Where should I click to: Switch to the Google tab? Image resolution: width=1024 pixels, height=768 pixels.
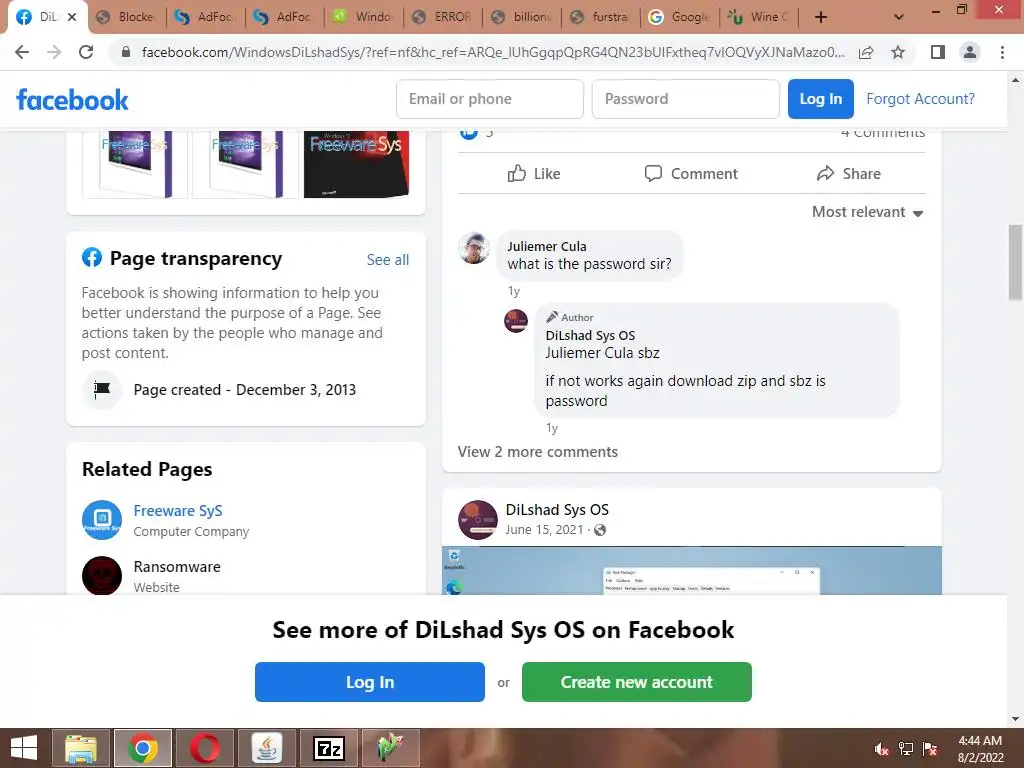tap(680, 18)
